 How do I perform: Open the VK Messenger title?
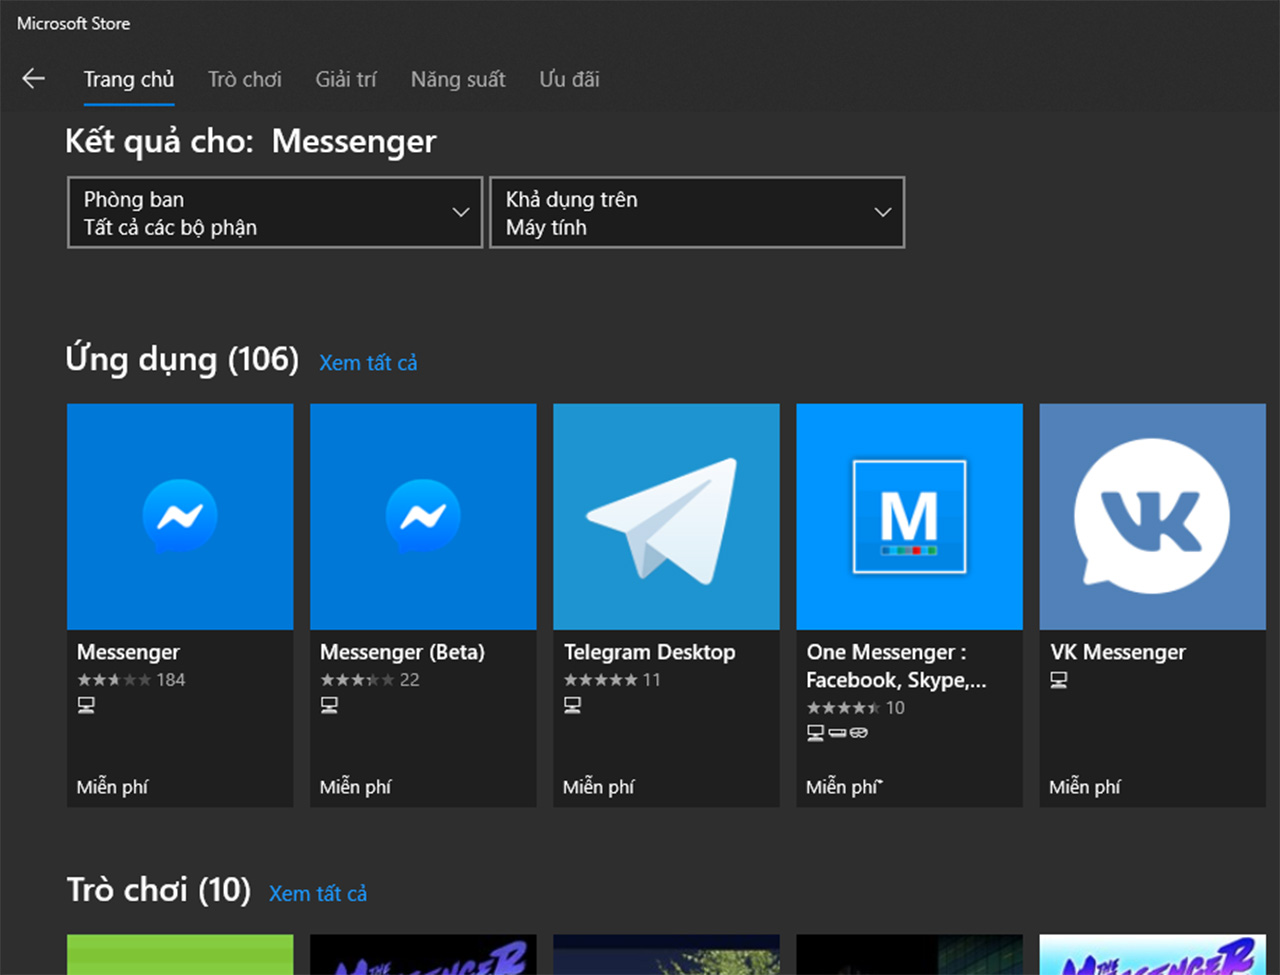coord(1118,652)
